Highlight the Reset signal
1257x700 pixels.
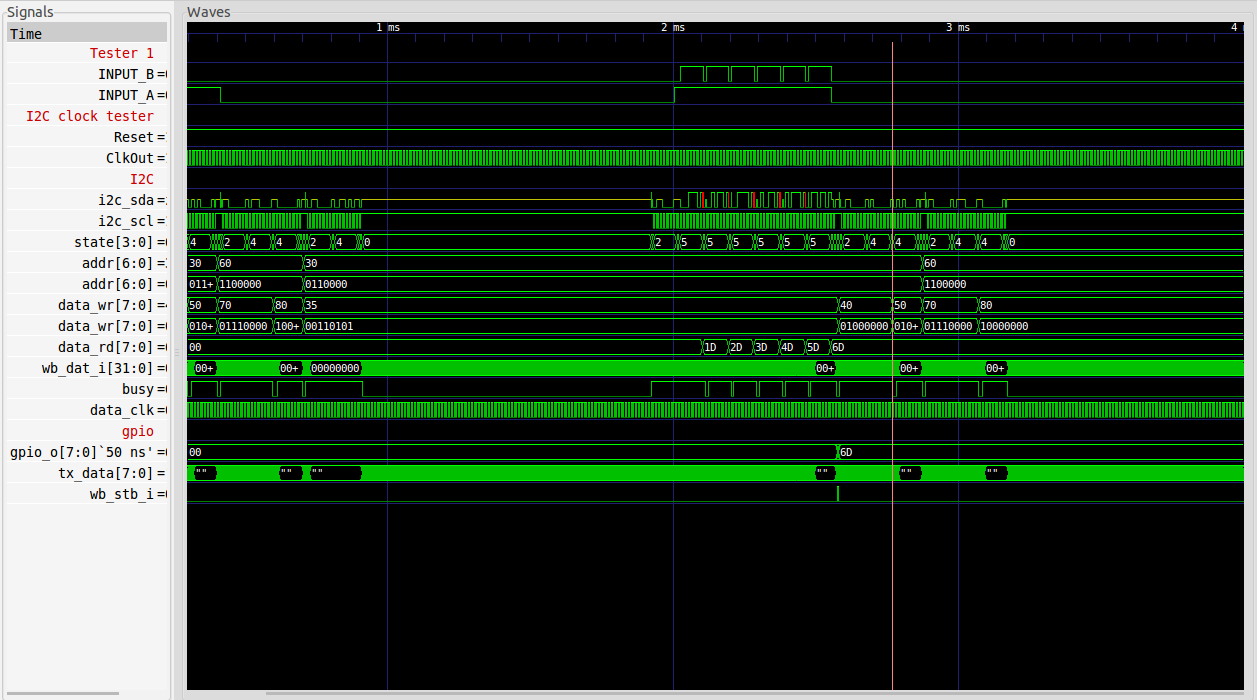134,137
